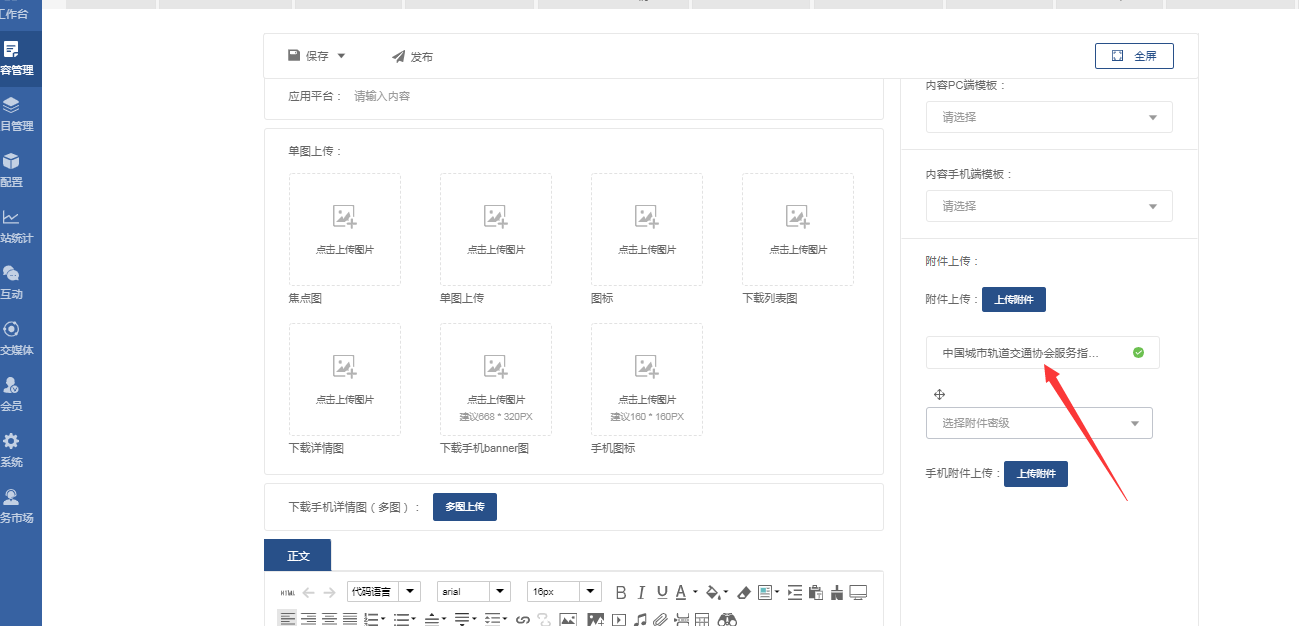Open the 站统计 chart icon in sidebar

coord(12,225)
